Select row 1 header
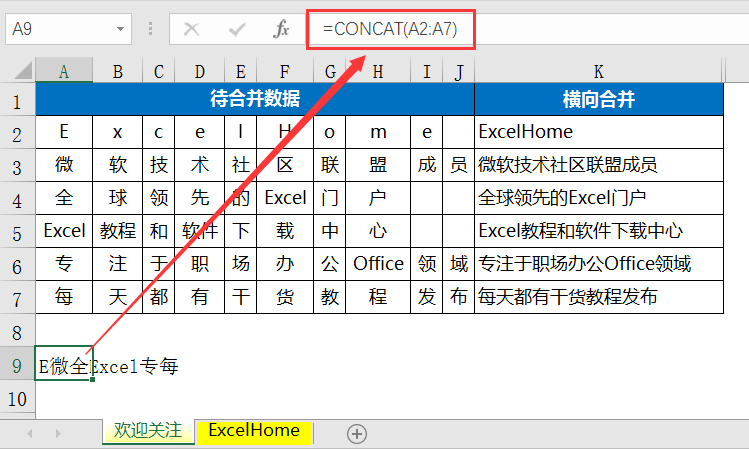This screenshot has height=449, width=749. [x=17, y=100]
